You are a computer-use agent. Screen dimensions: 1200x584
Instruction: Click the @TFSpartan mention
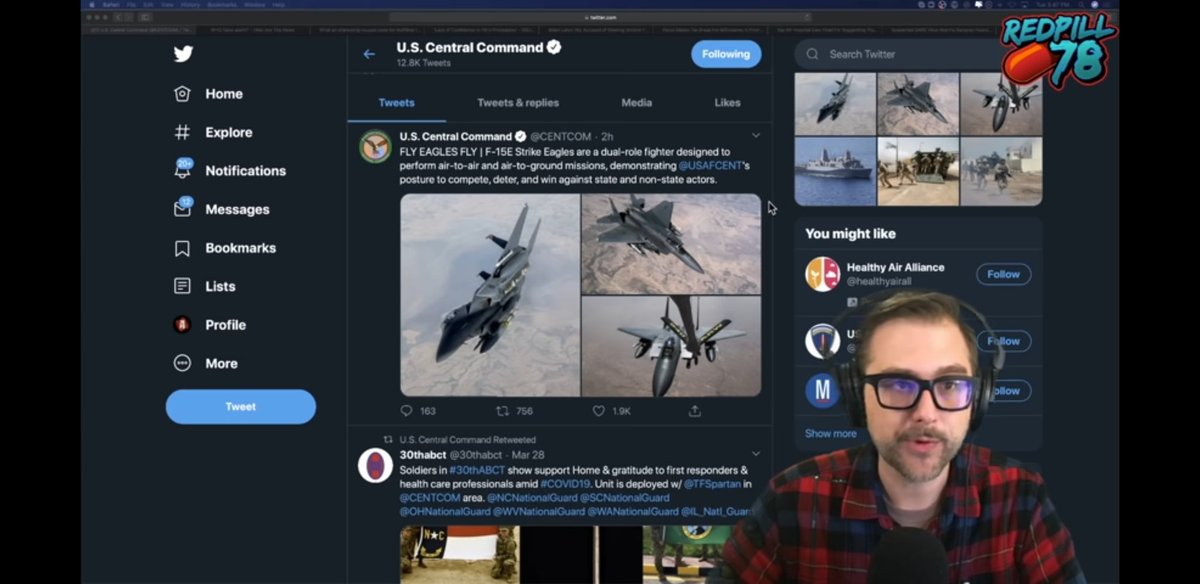[x=712, y=484]
